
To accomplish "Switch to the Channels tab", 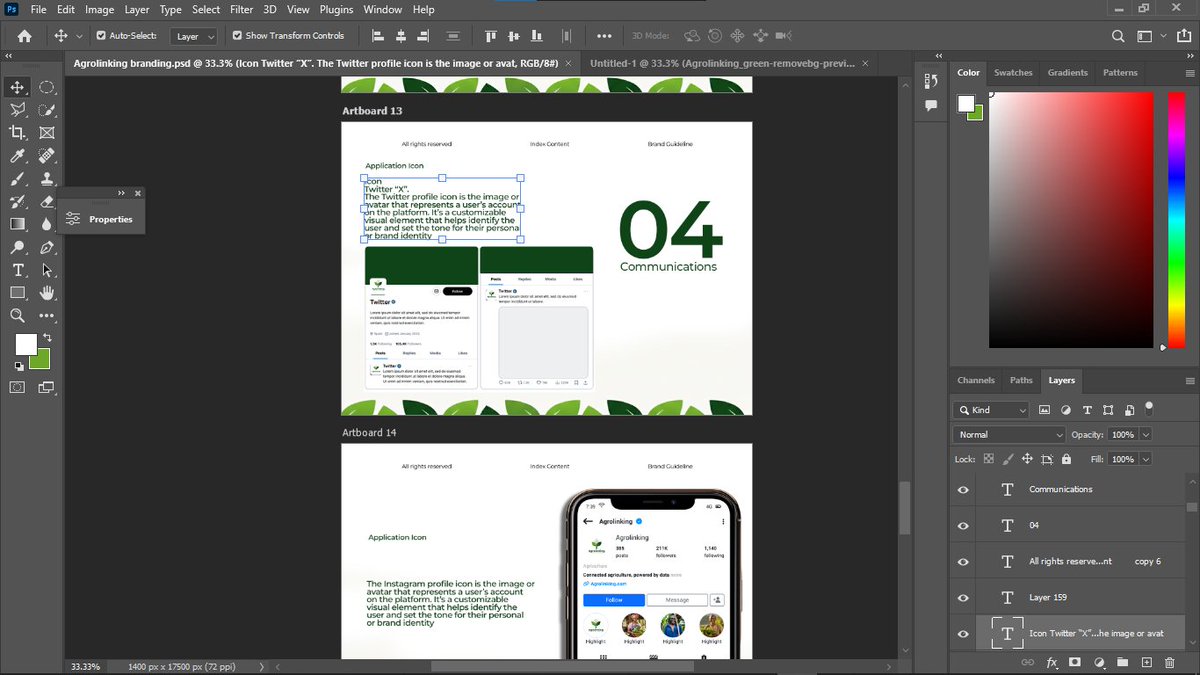I will point(976,380).
